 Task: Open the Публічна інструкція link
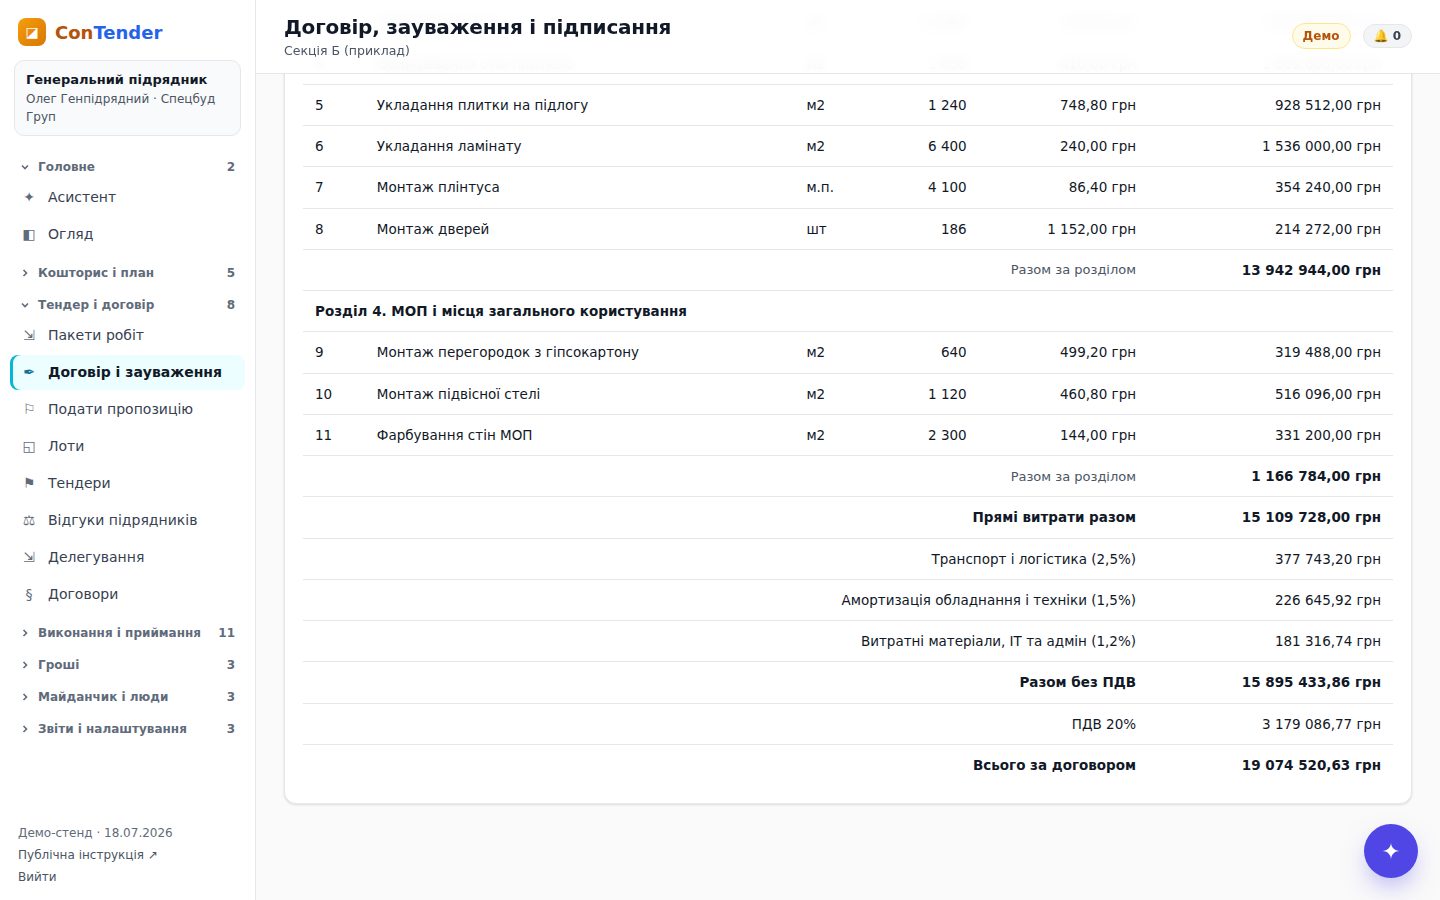coord(88,855)
